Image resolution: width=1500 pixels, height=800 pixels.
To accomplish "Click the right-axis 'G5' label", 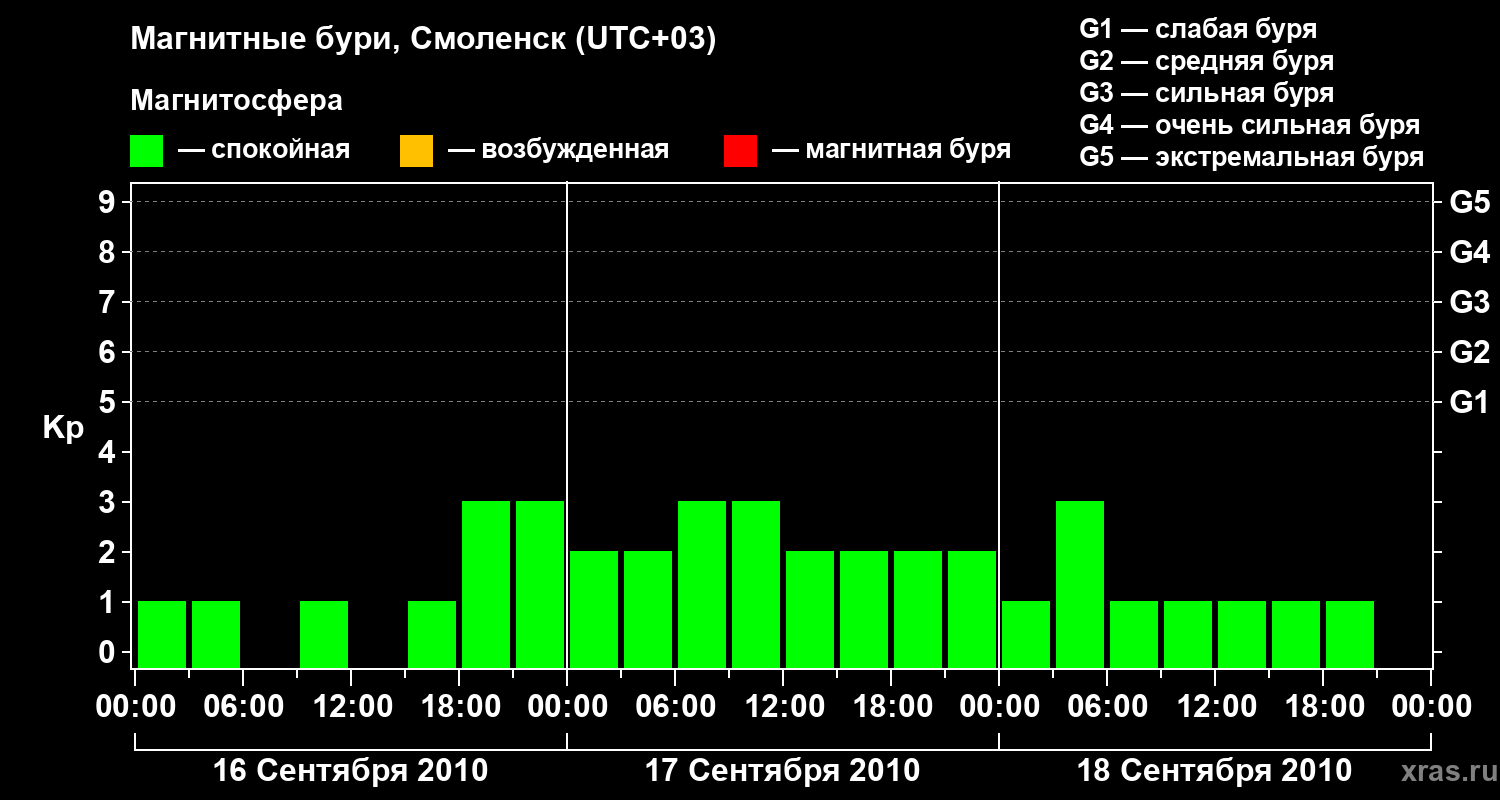I will [1469, 203].
